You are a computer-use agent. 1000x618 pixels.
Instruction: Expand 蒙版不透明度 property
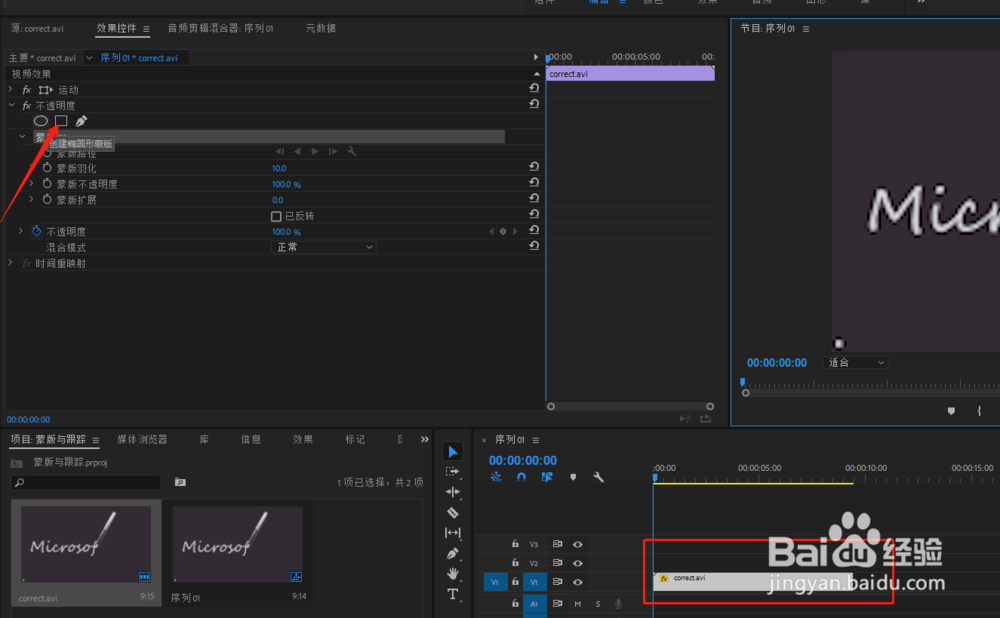(31, 184)
